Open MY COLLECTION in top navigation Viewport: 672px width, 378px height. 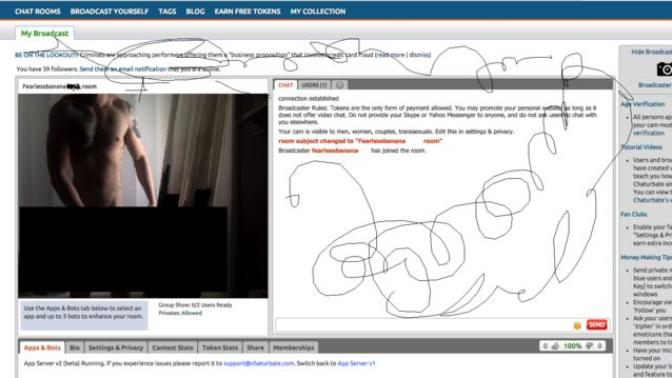[318, 12]
